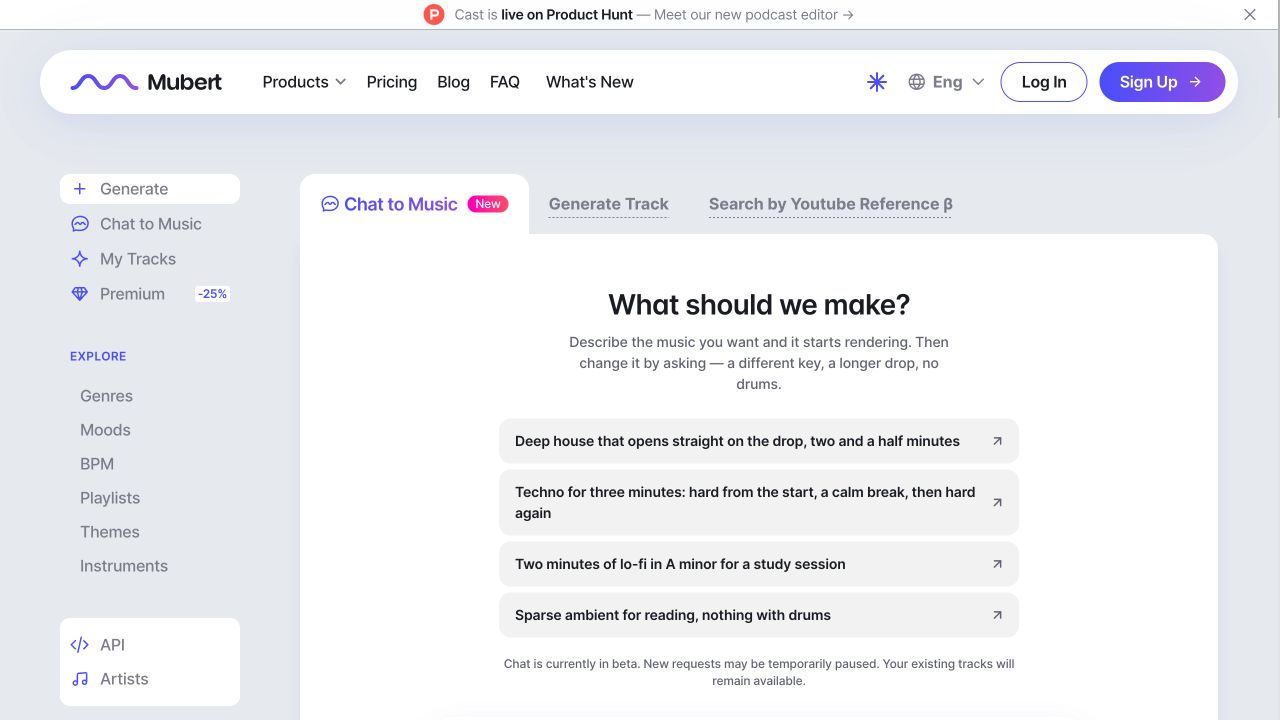1280x720 pixels.
Task: Select the Chat to Music tab
Action: [414, 204]
